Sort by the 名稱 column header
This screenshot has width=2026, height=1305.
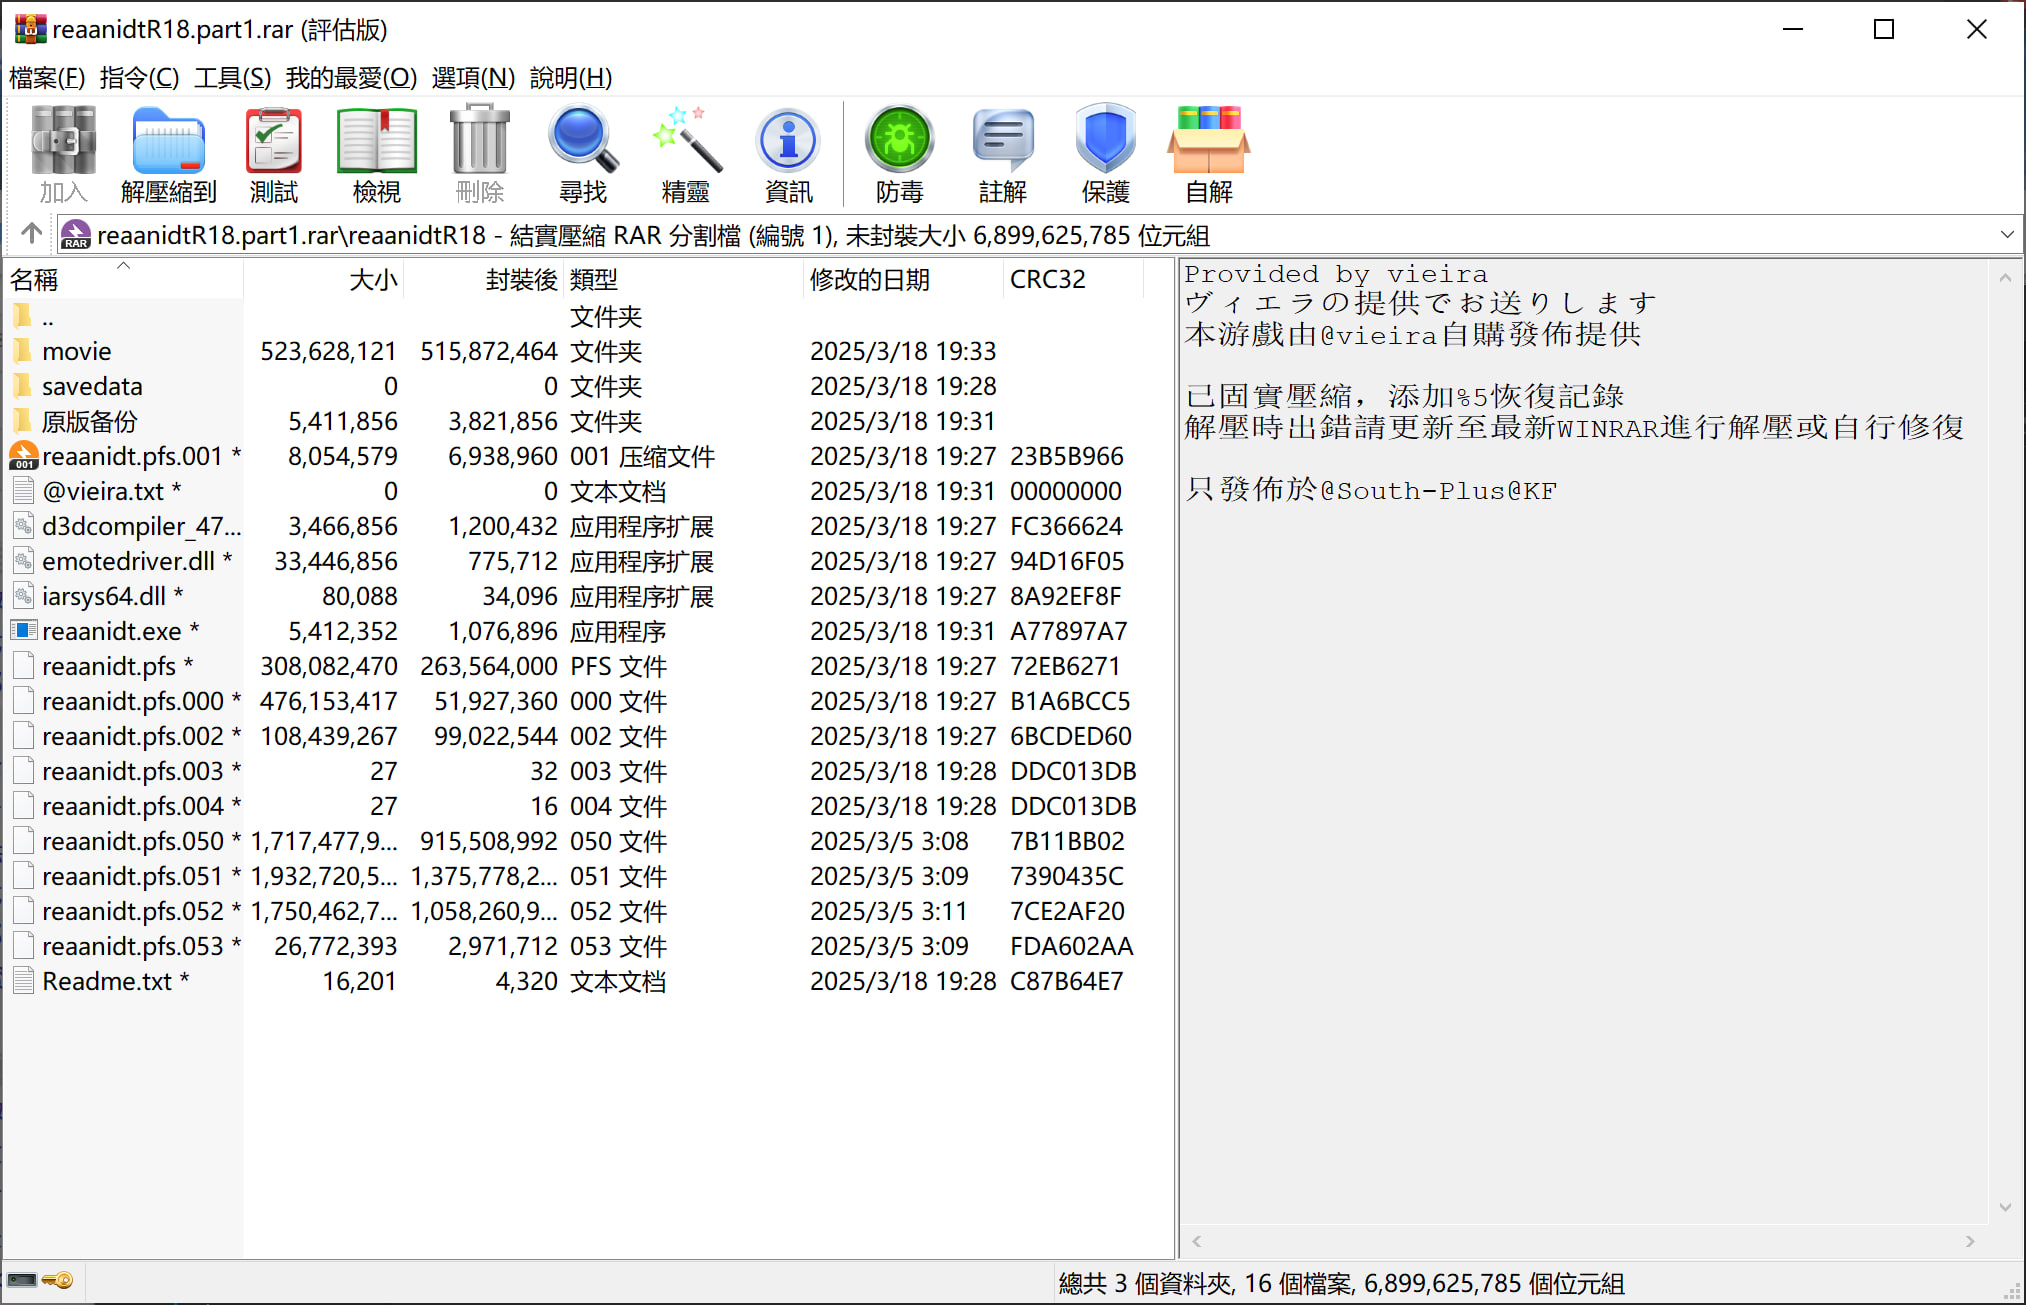tap(34, 280)
